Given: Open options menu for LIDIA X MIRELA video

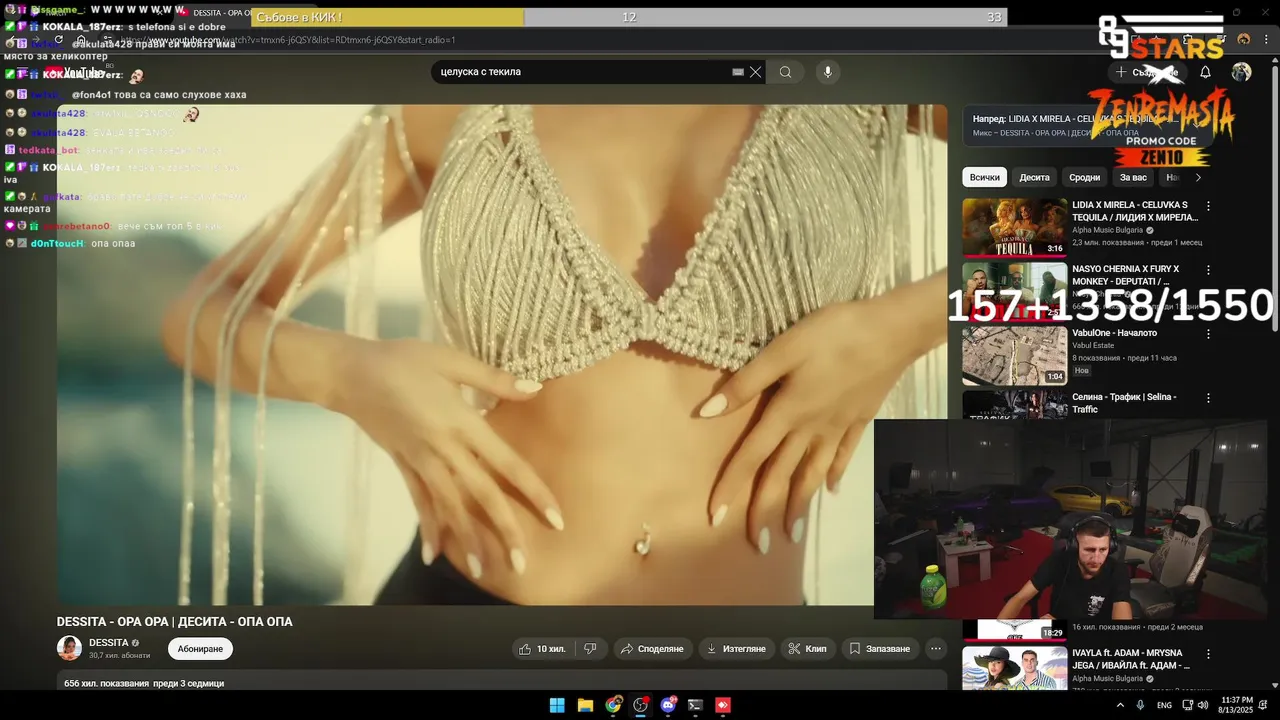Looking at the screenshot, I should pyautogui.click(x=1208, y=206).
